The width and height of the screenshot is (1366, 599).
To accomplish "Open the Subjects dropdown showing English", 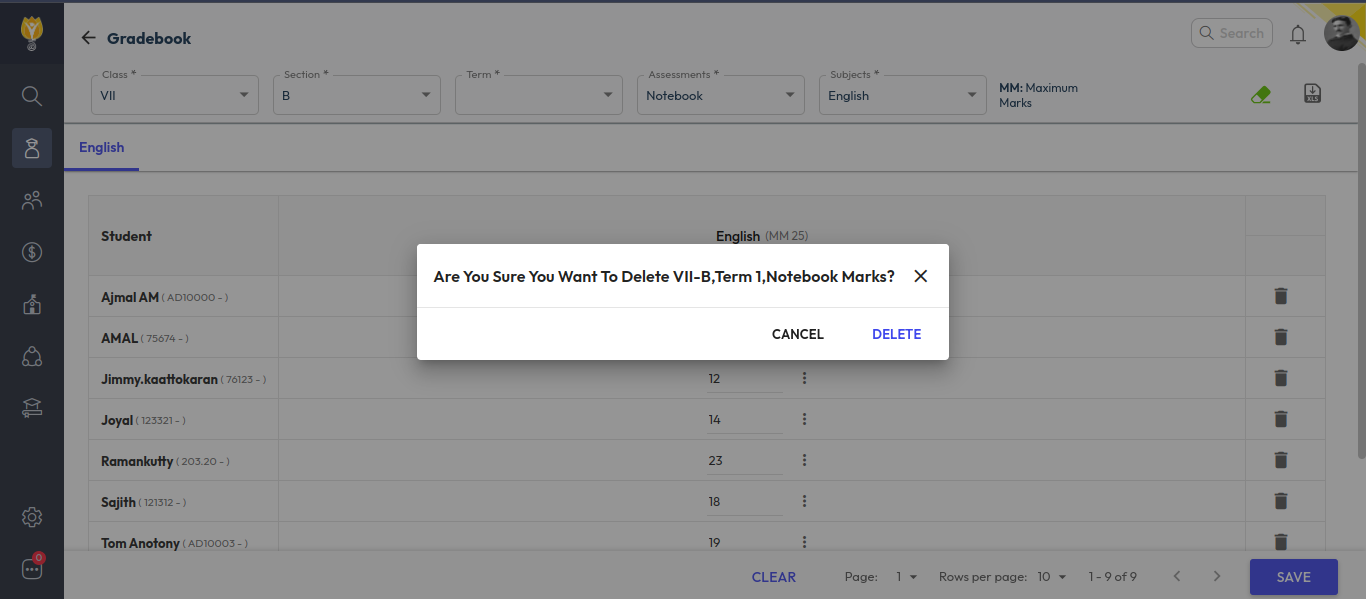I will coord(902,95).
